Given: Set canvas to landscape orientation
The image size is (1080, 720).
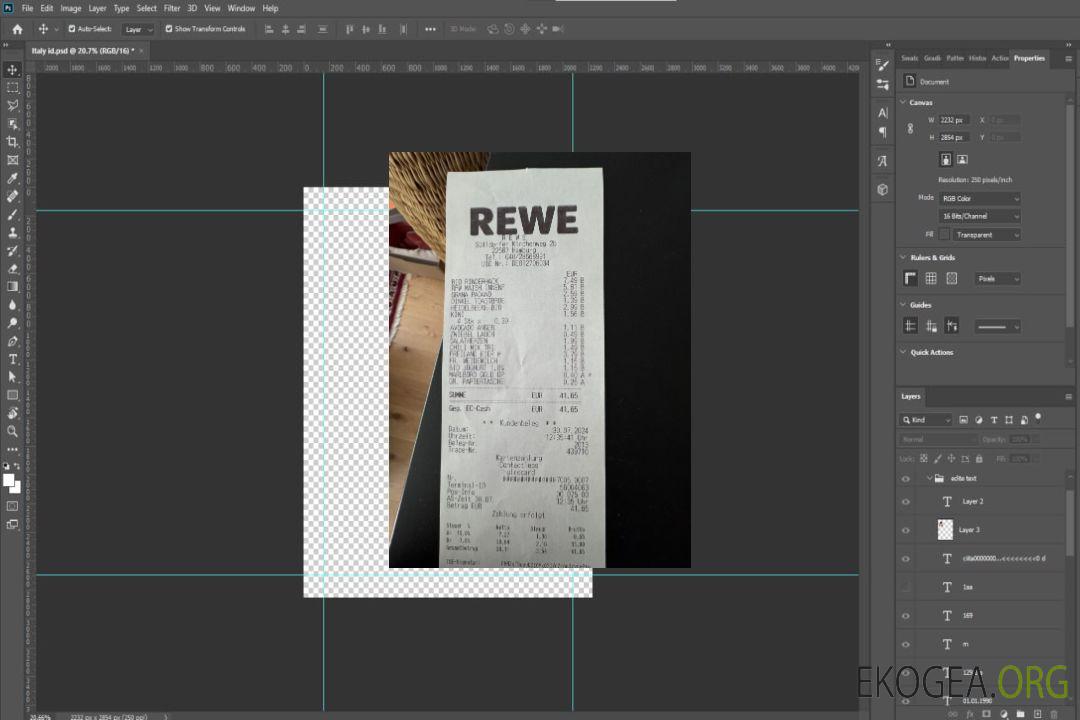Looking at the screenshot, I should 962,160.
